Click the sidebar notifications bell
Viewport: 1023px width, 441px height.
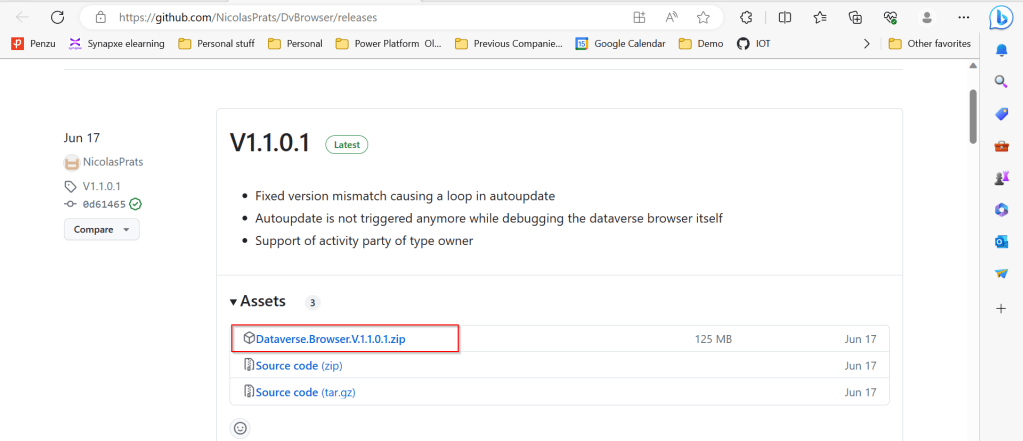tap(1001, 50)
